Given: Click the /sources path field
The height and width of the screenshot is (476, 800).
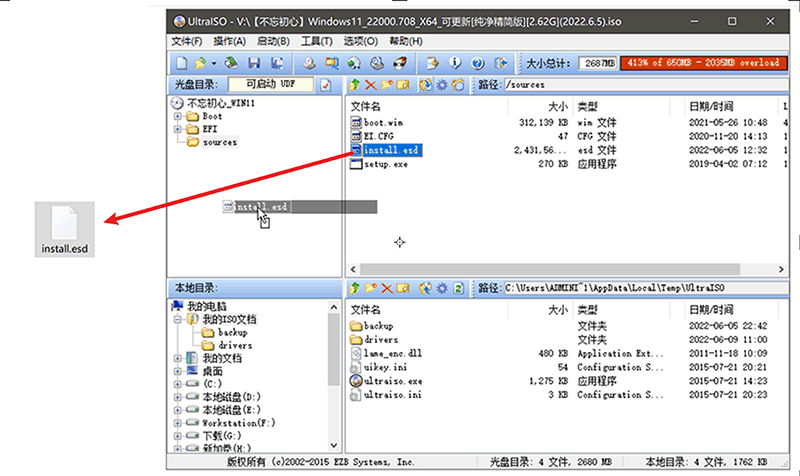Looking at the screenshot, I should pyautogui.click(x=646, y=85).
